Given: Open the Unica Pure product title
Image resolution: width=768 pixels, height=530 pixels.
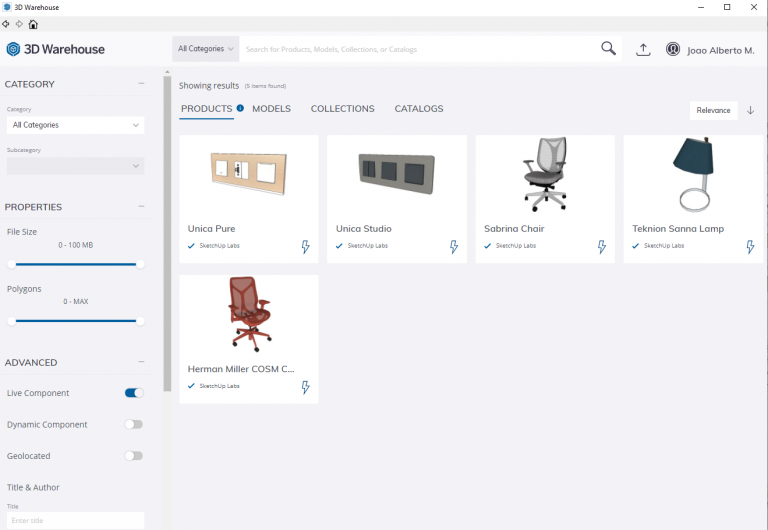Looking at the screenshot, I should [x=211, y=228].
